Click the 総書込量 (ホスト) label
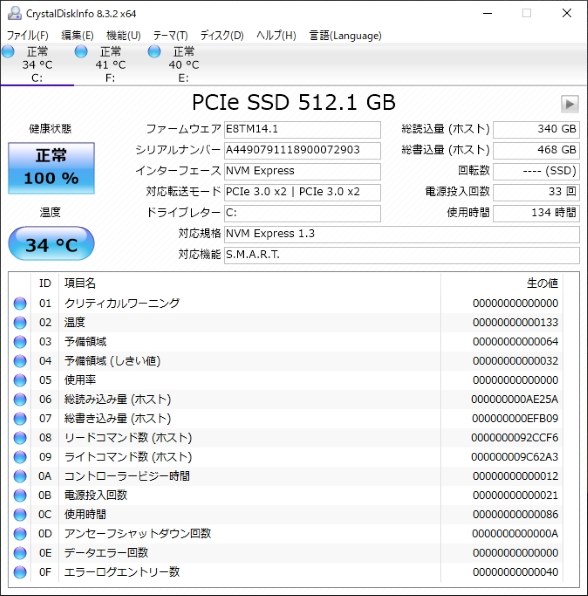588x596 pixels. 445,150
